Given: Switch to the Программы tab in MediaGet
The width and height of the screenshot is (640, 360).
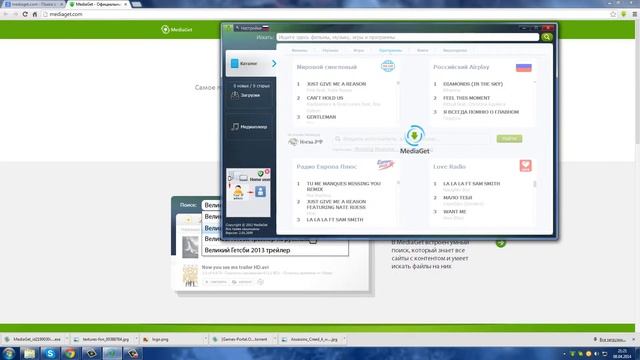Looking at the screenshot, I should point(390,50).
